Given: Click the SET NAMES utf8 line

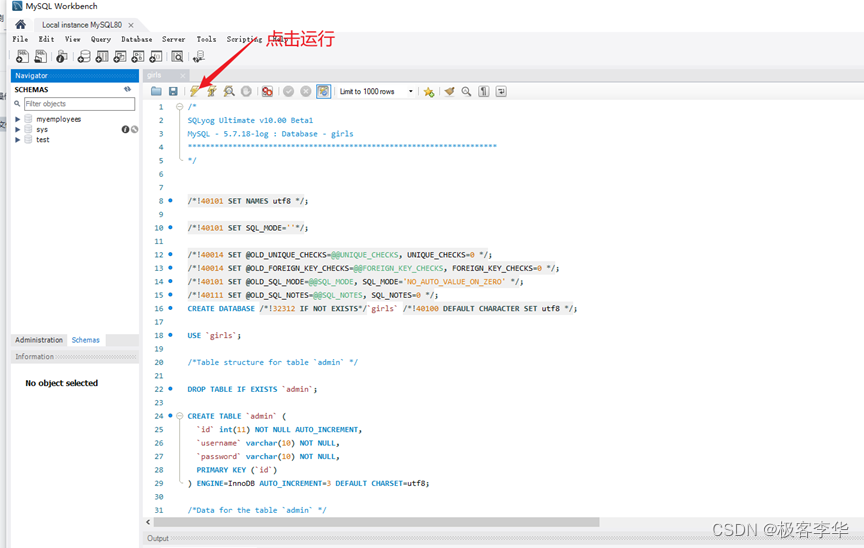Looking at the screenshot, I should [247, 201].
